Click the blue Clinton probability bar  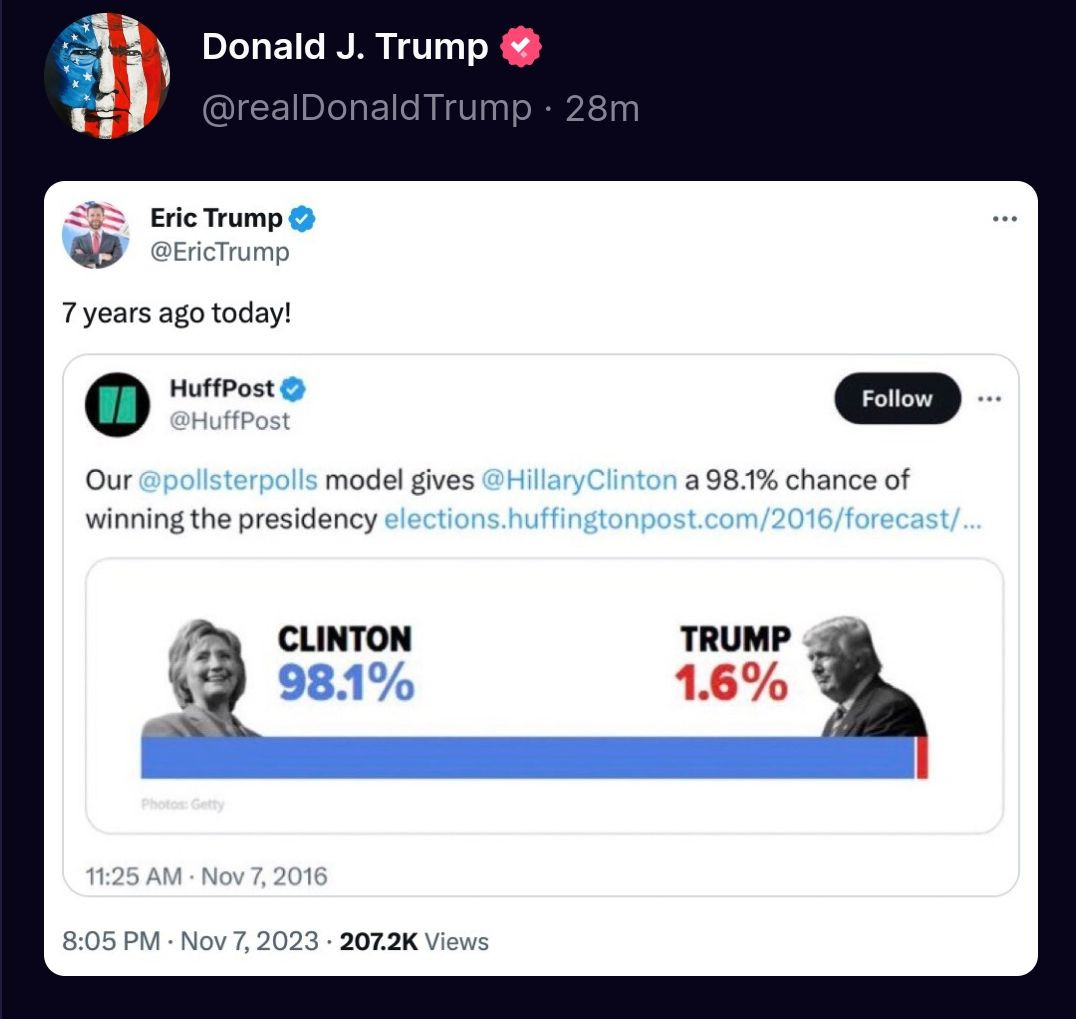(527, 758)
